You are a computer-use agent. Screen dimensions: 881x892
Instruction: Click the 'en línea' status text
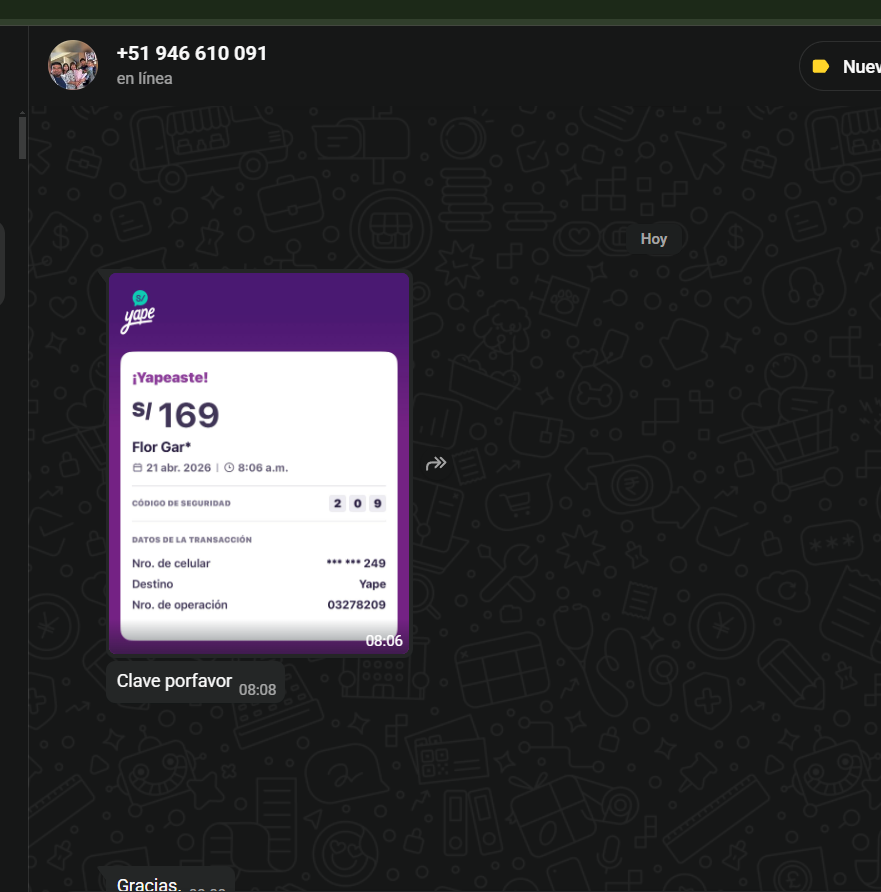(144, 79)
